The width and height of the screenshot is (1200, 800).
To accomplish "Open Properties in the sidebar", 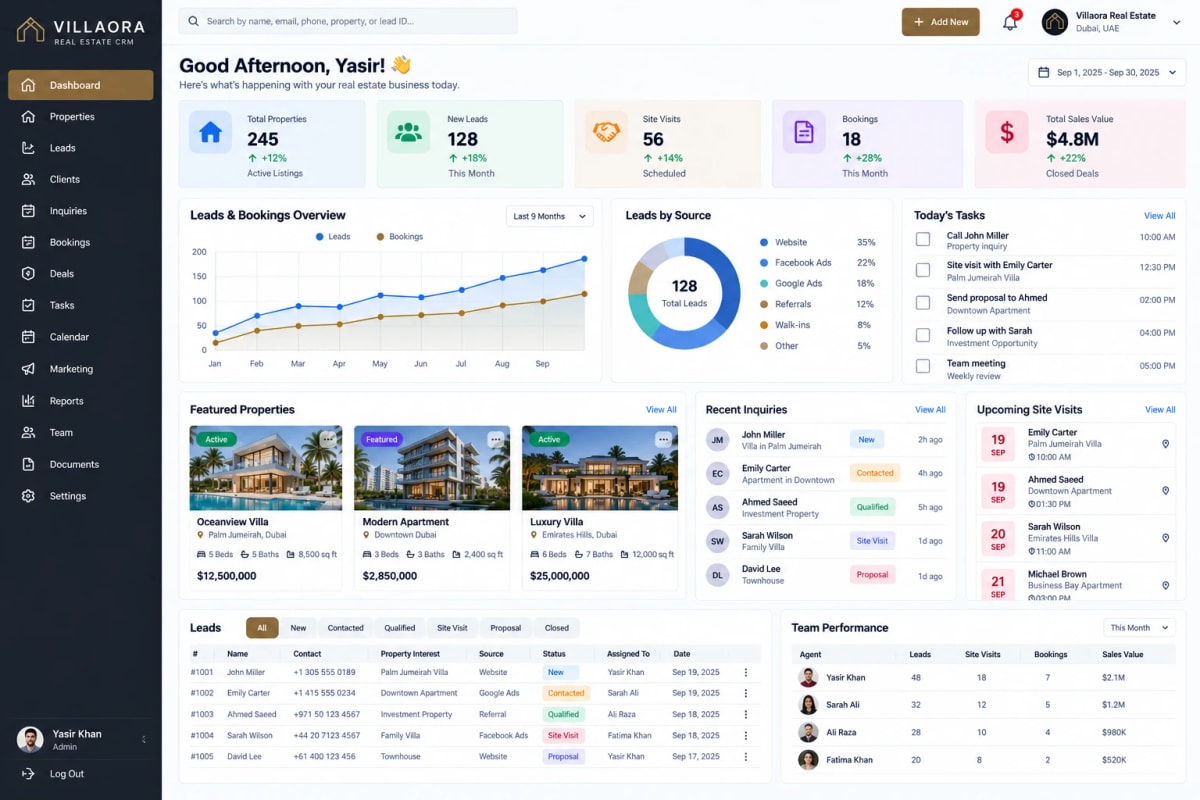I will (x=80, y=117).
